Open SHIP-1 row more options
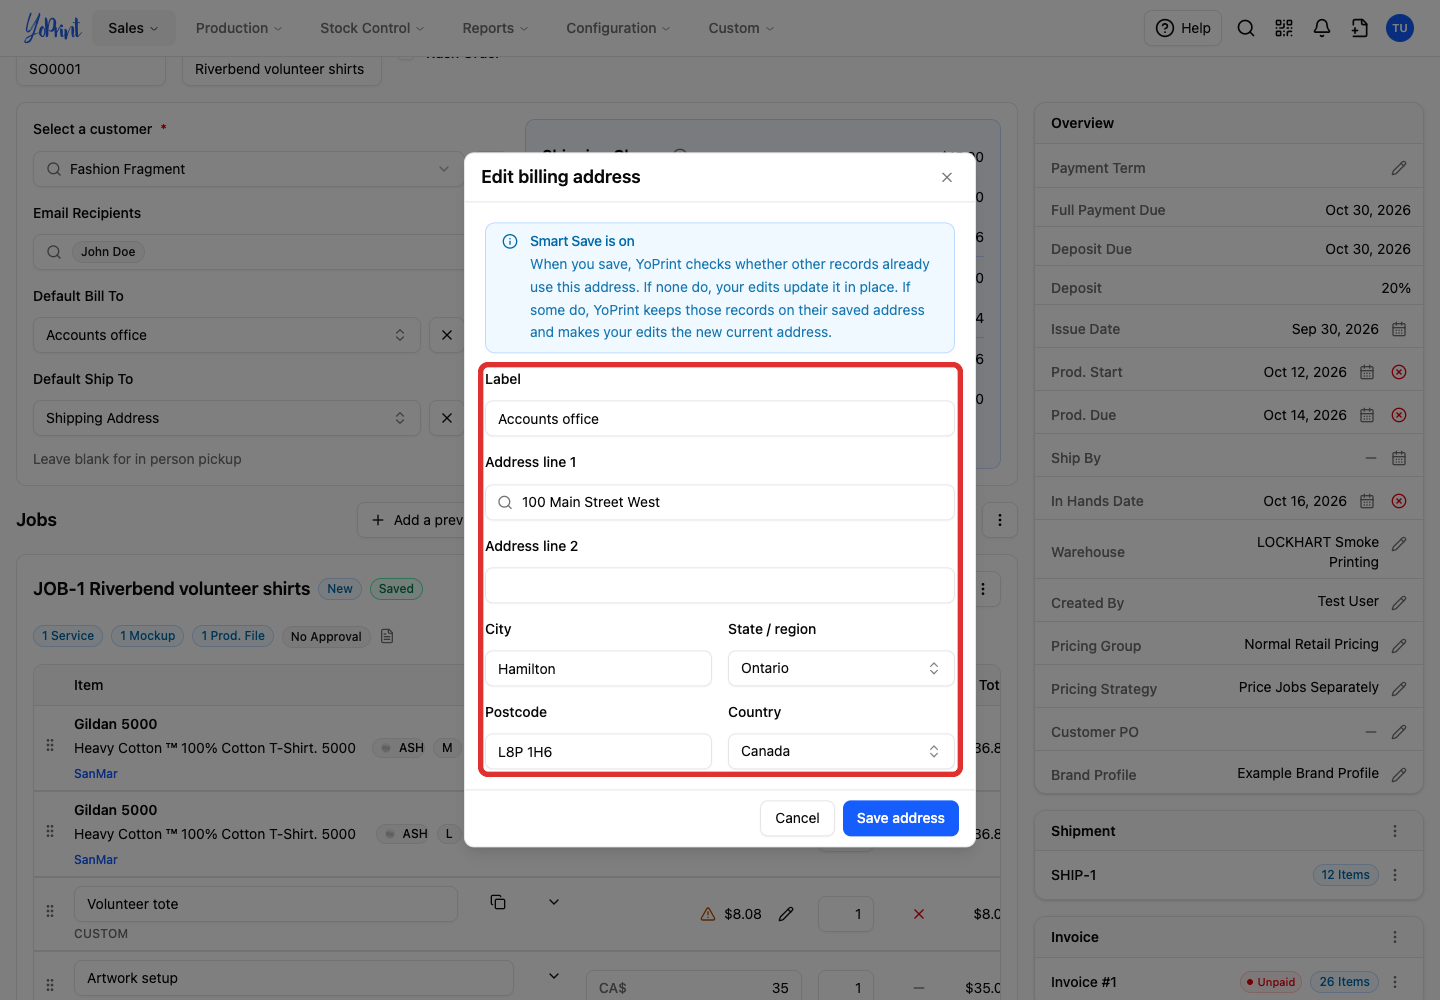Screen dimensions: 1440x1000 [1395, 875]
